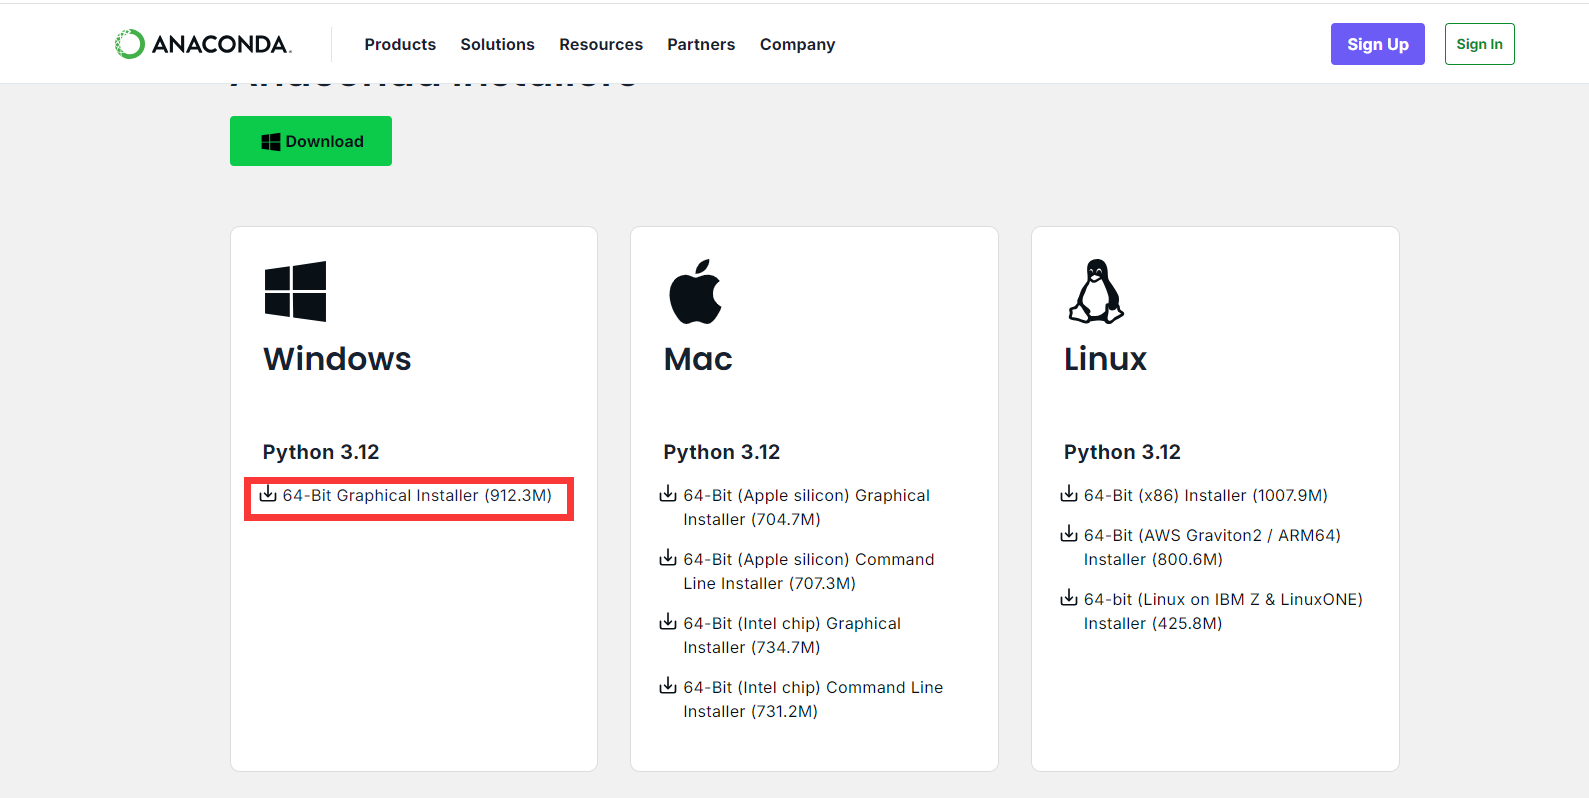
Task: Download Windows 64-Bit Graphical Installer (912.3M)
Action: click(x=417, y=496)
